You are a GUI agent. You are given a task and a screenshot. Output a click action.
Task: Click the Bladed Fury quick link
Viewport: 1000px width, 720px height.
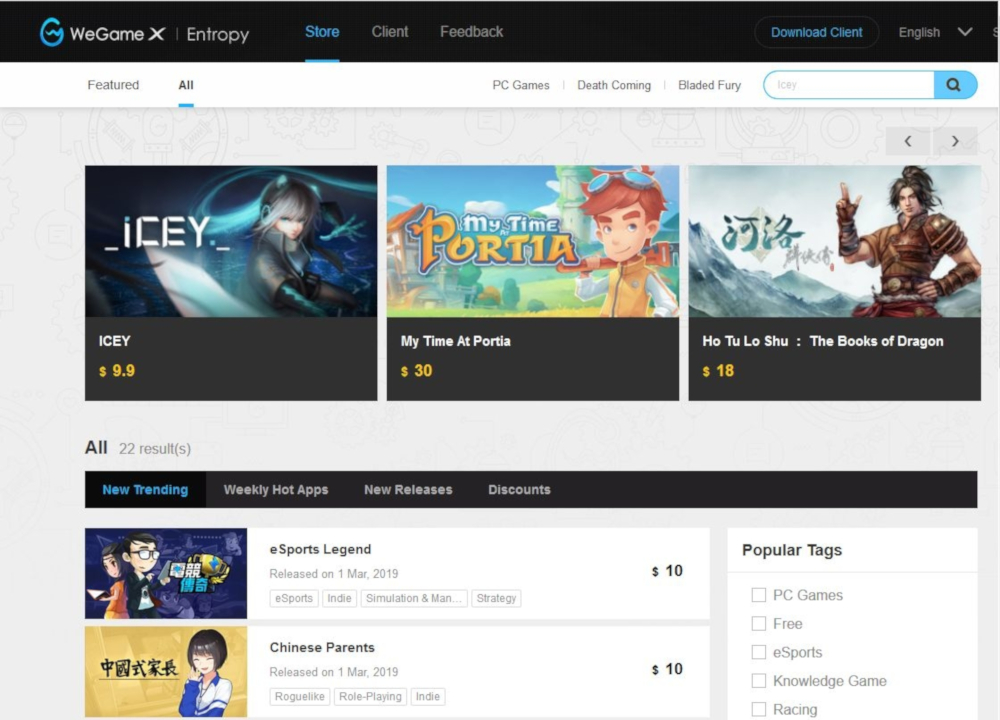point(709,85)
